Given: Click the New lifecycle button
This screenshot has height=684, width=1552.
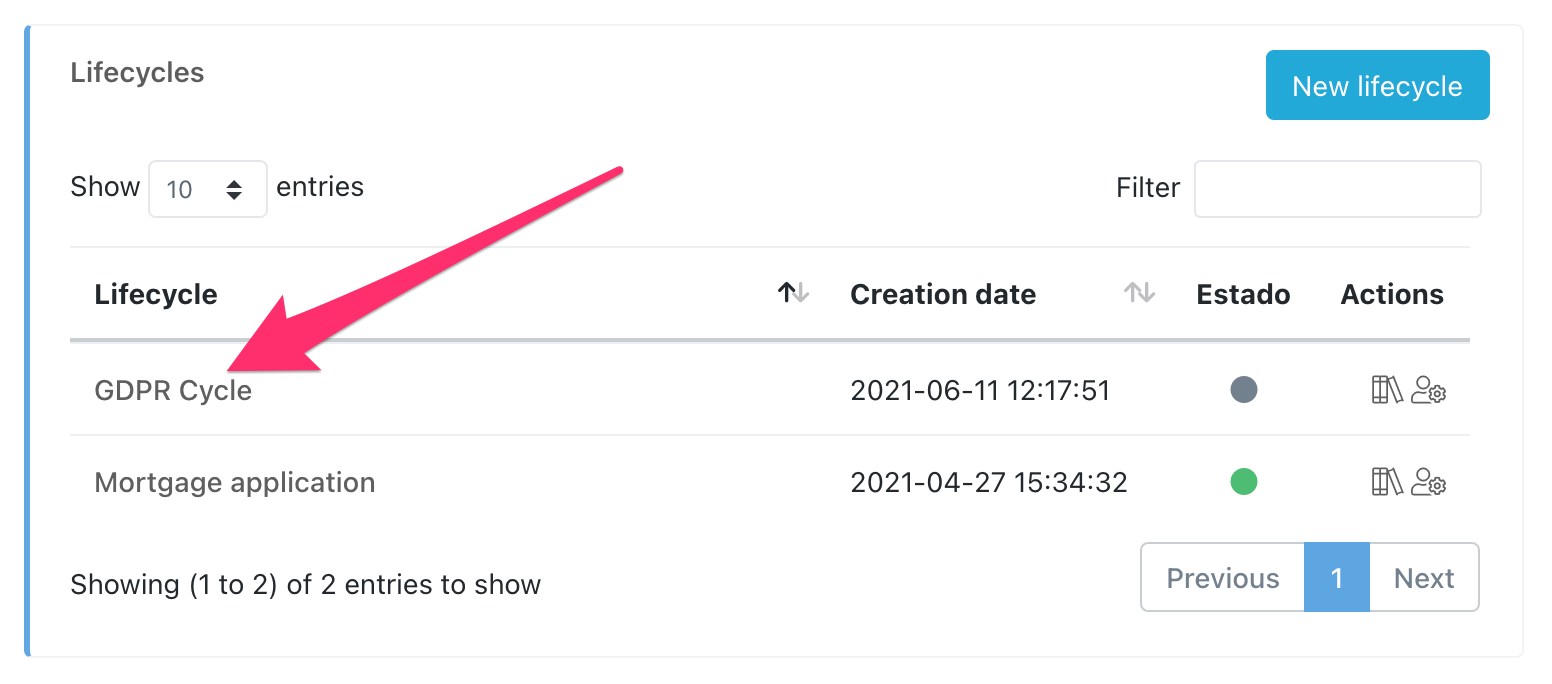Looking at the screenshot, I should 1377,86.
